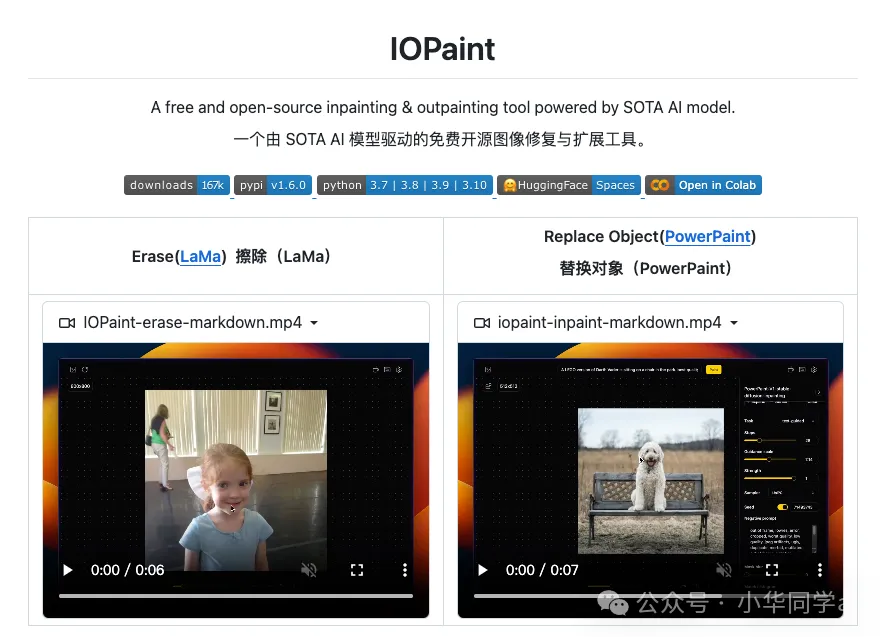This screenshot has height=637, width=885.
Task: Enter fullscreen on the left erase video
Action: coord(357,569)
